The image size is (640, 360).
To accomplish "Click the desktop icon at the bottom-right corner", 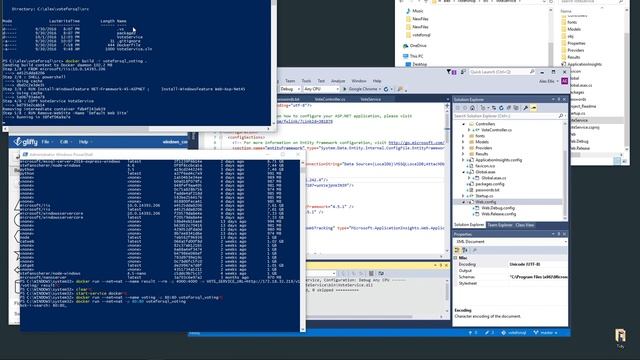I will coord(620,338).
